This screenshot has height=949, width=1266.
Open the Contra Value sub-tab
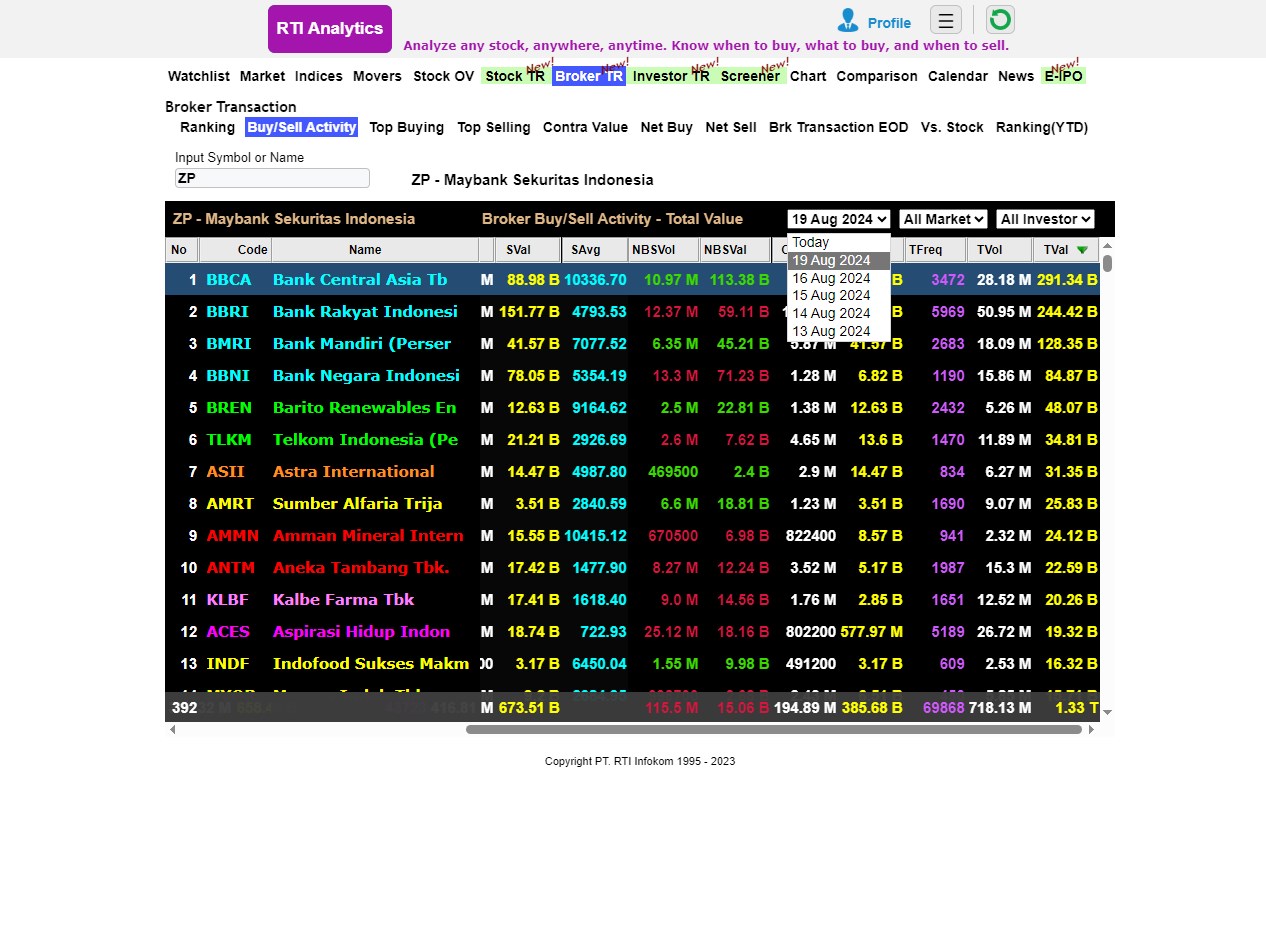pyautogui.click(x=585, y=127)
